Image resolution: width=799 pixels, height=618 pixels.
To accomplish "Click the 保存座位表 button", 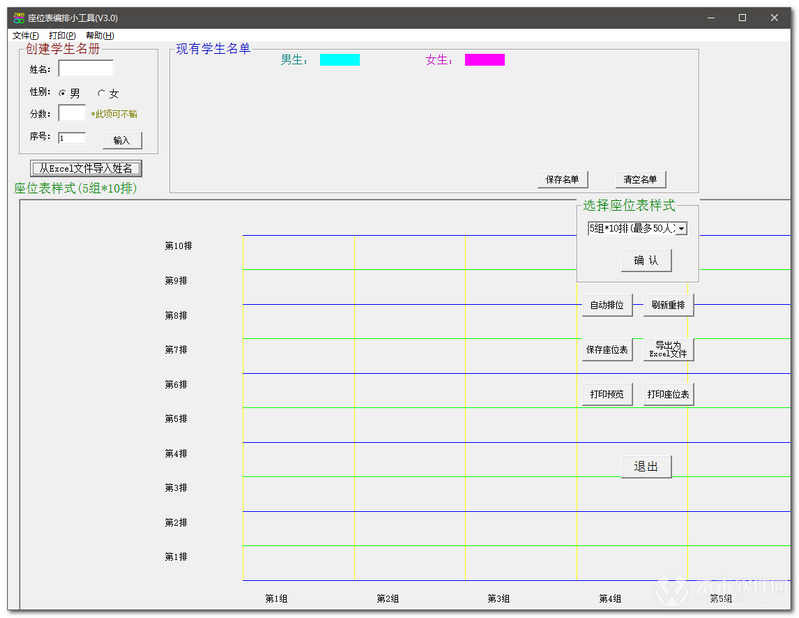I will tap(607, 350).
